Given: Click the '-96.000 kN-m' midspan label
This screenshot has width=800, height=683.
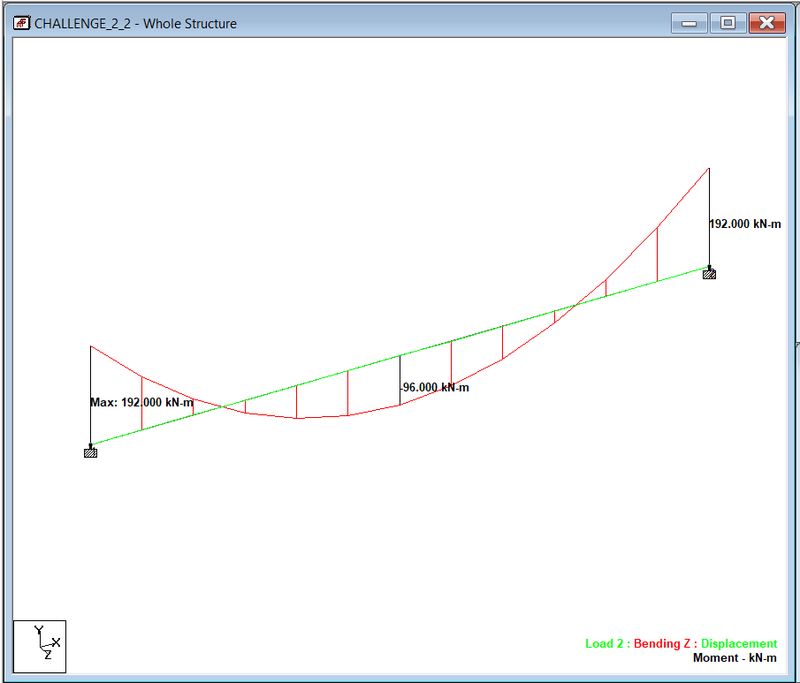Looking at the screenshot, I should coord(434,388).
